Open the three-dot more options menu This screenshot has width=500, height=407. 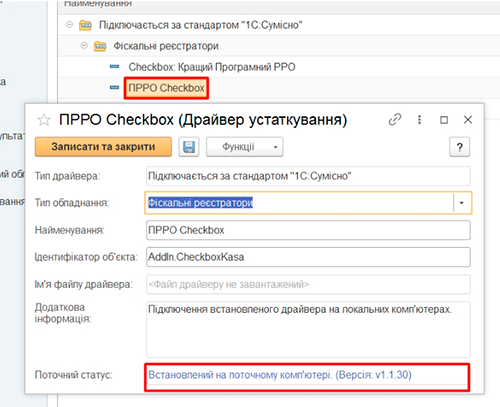(x=420, y=120)
